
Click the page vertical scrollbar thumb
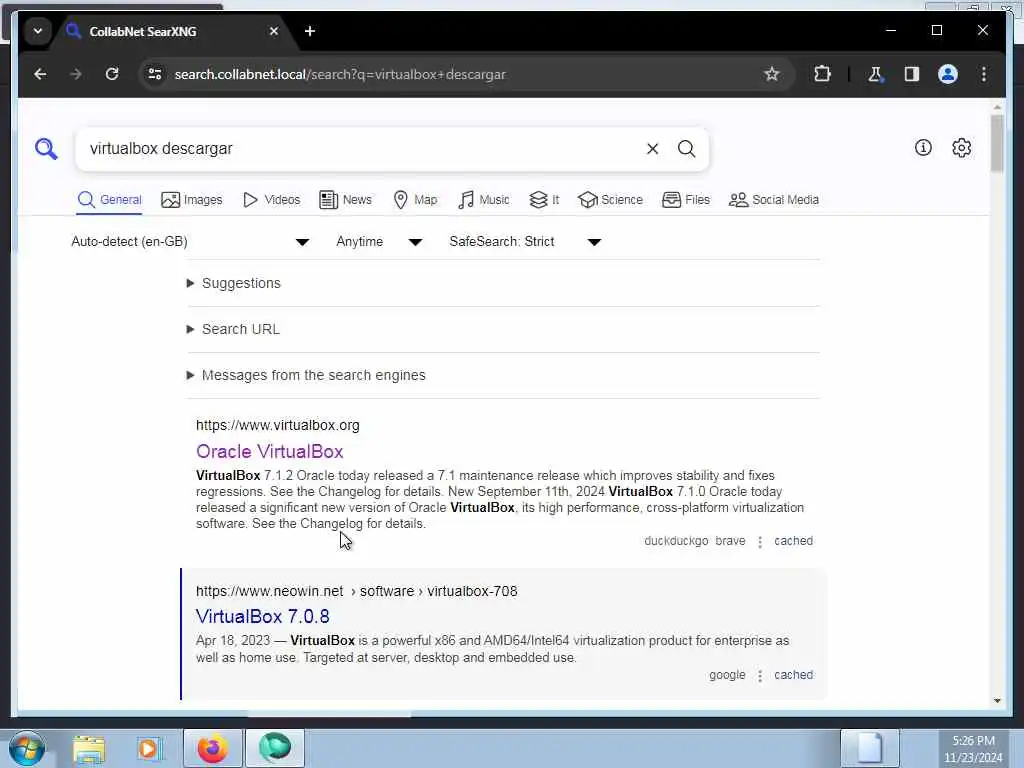[997, 144]
